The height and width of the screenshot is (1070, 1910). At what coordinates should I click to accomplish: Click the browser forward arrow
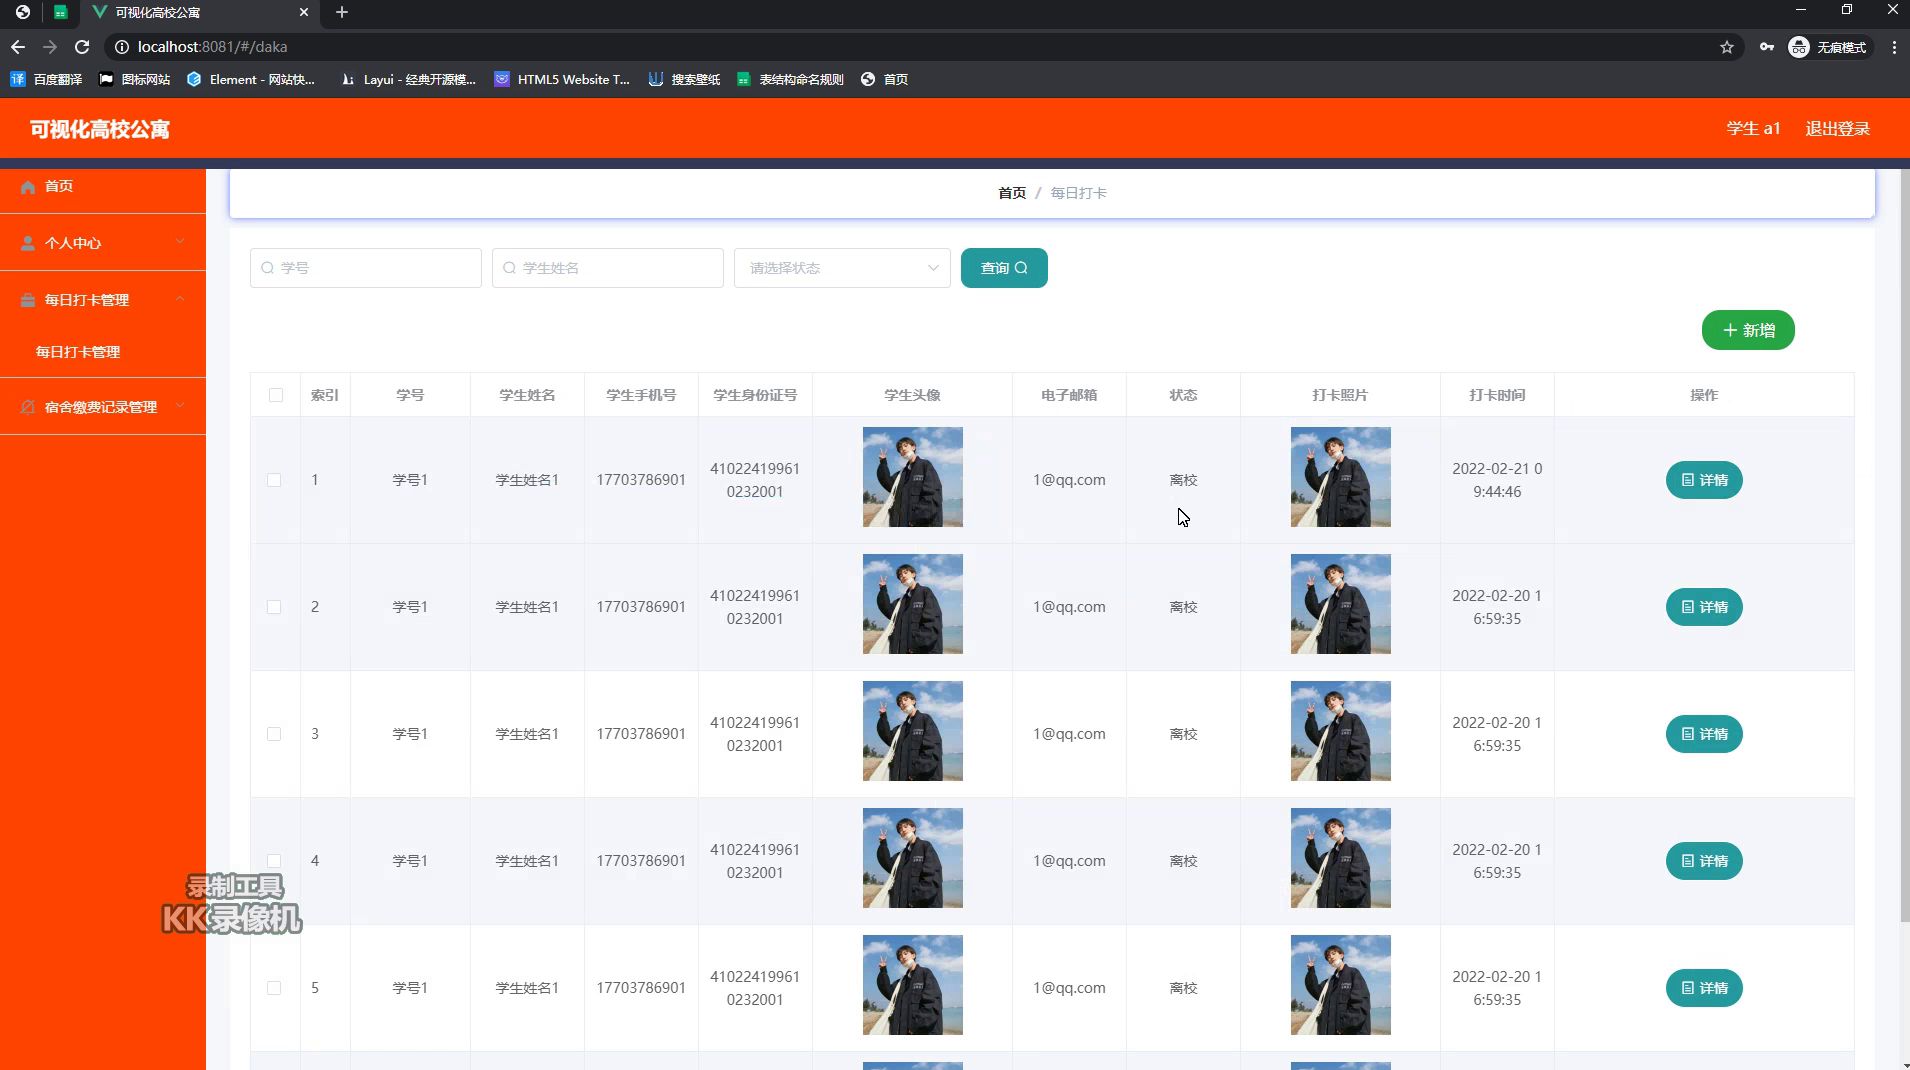click(x=50, y=47)
